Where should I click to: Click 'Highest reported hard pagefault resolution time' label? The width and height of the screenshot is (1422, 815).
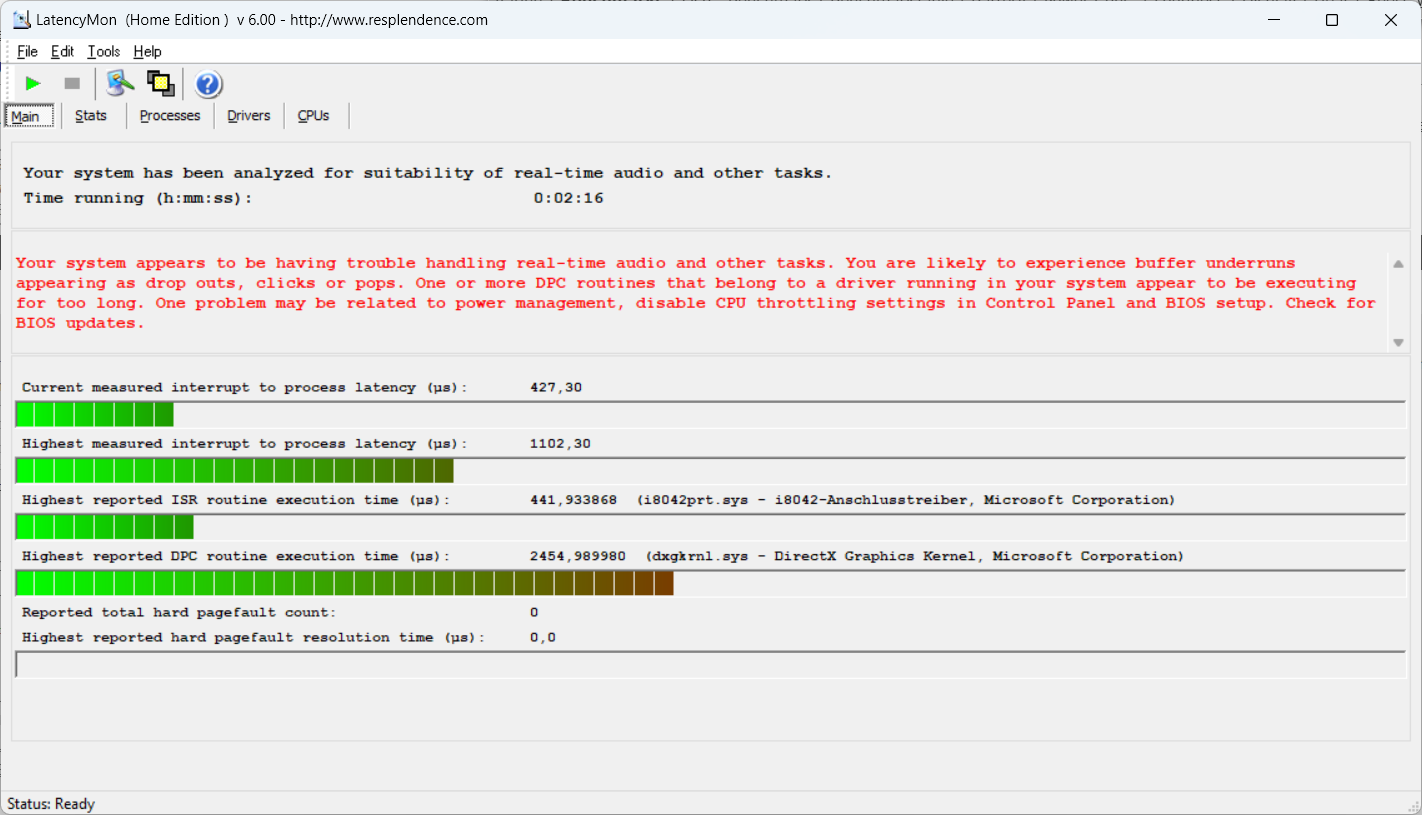point(253,637)
